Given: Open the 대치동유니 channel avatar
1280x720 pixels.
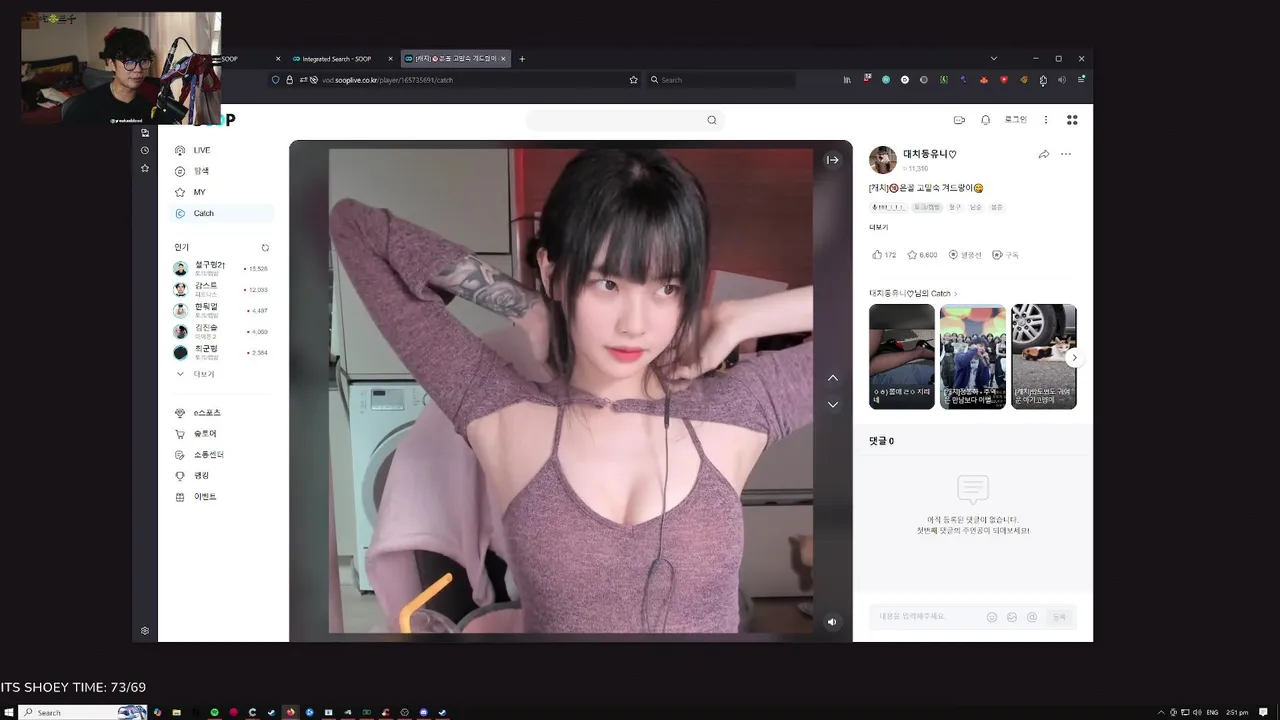Looking at the screenshot, I should tap(883, 160).
